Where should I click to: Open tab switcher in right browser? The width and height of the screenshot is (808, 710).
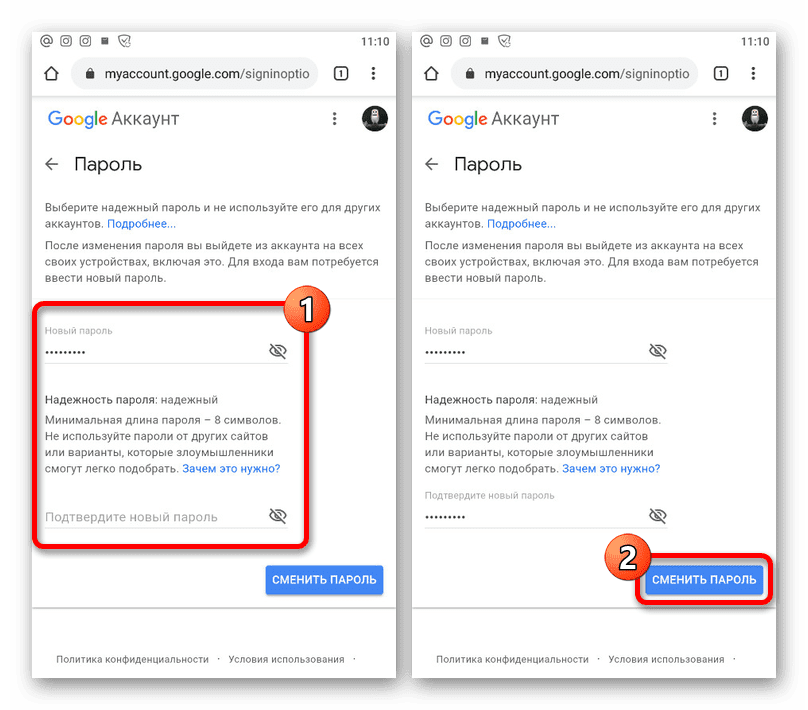click(x=720, y=74)
